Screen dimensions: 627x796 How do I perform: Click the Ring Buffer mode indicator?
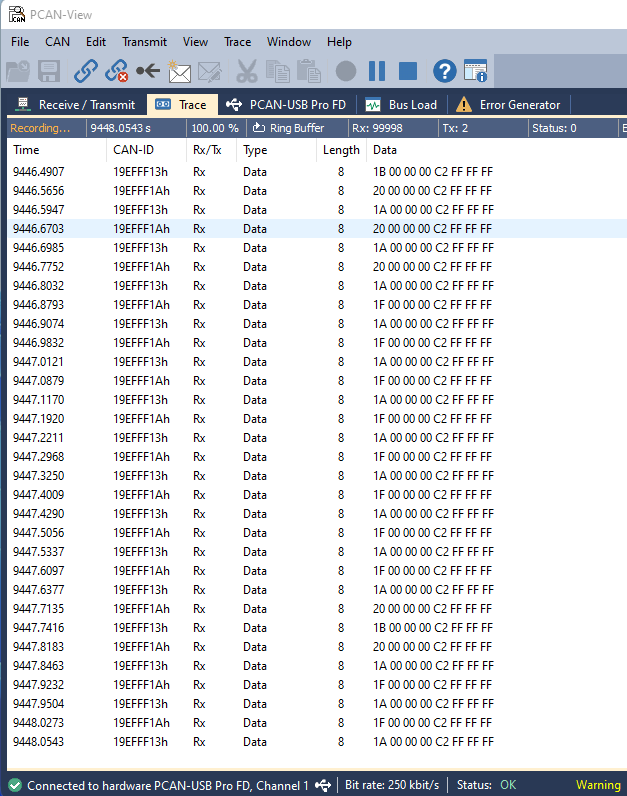pyautogui.click(x=288, y=128)
